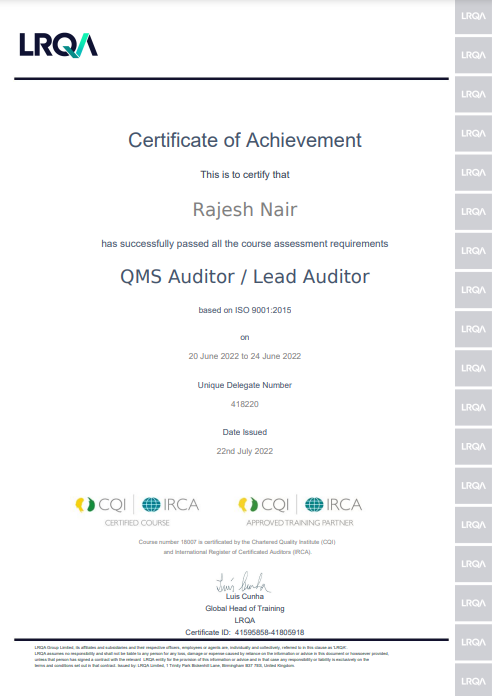The height and width of the screenshot is (696, 492).
Task: Click the 'Date Issued' label
Action: pos(245,432)
